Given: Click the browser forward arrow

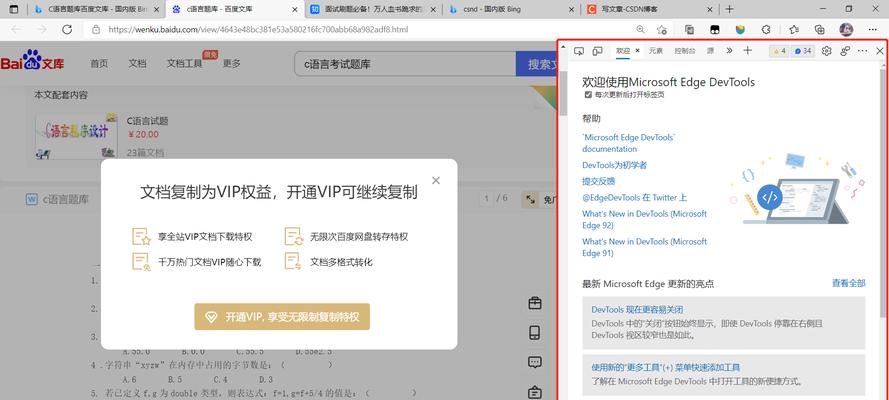Looking at the screenshot, I should pyautogui.click(x=41, y=29).
